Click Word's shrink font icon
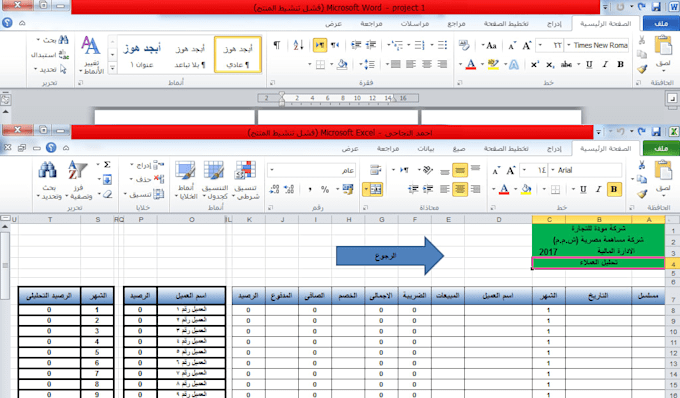 coord(512,46)
